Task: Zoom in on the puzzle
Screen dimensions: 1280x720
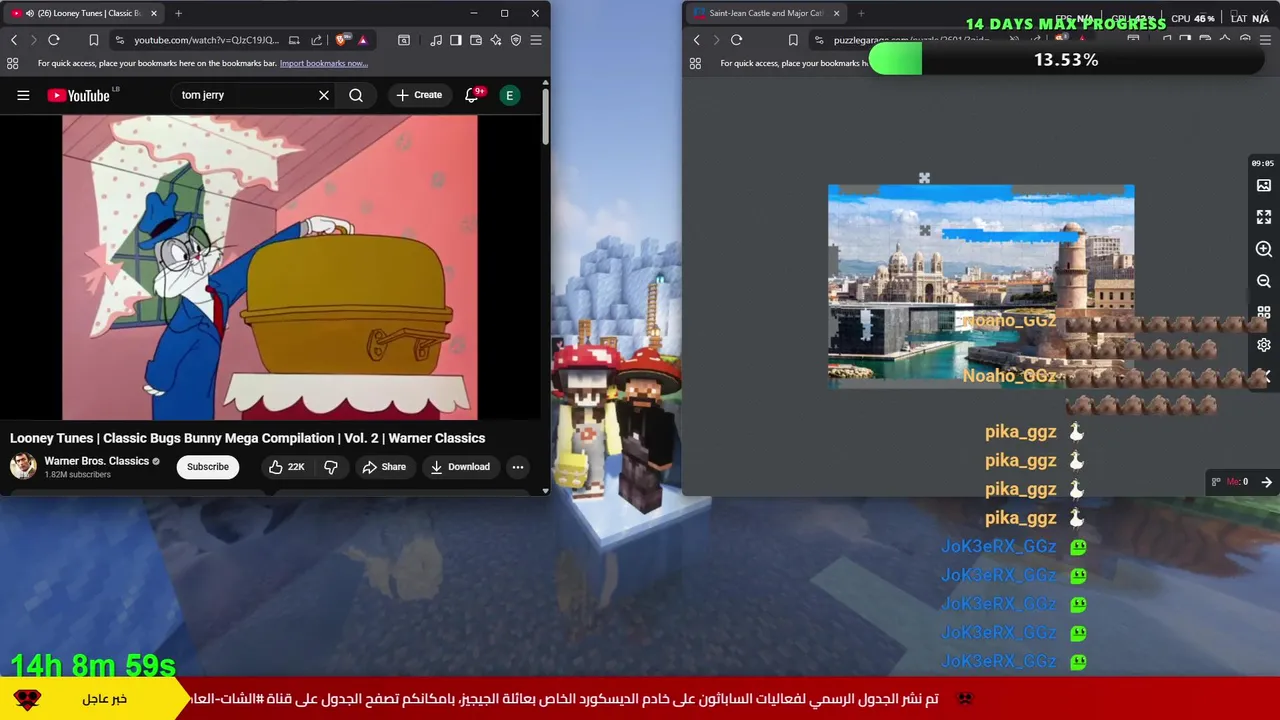Action: pyautogui.click(x=1264, y=249)
